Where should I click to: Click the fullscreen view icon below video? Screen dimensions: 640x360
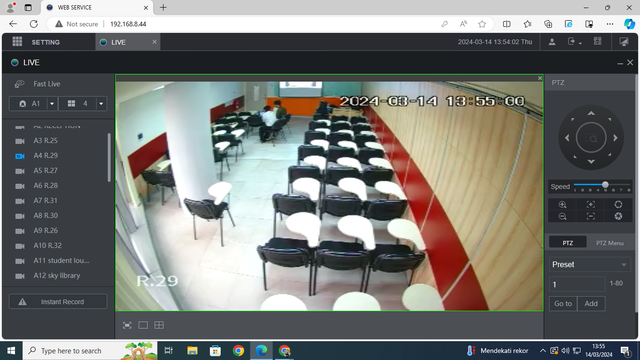pyautogui.click(x=127, y=325)
